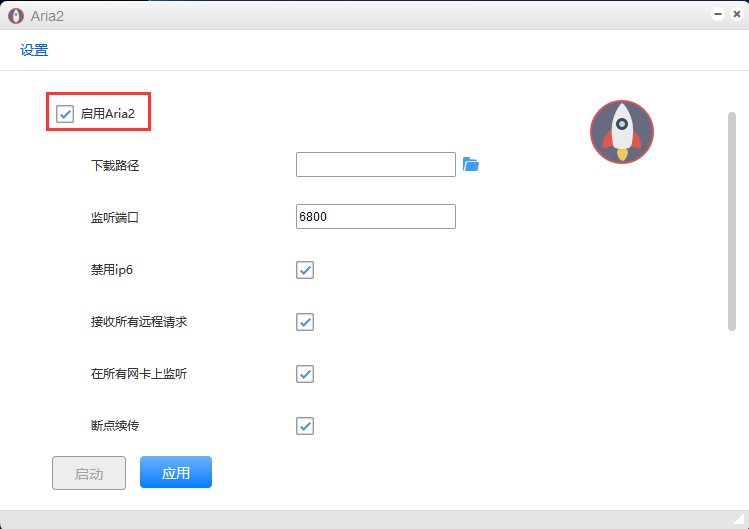Screen dimensions: 749x529
Task: Click the 启用Aria2 label text
Action: [107, 114]
